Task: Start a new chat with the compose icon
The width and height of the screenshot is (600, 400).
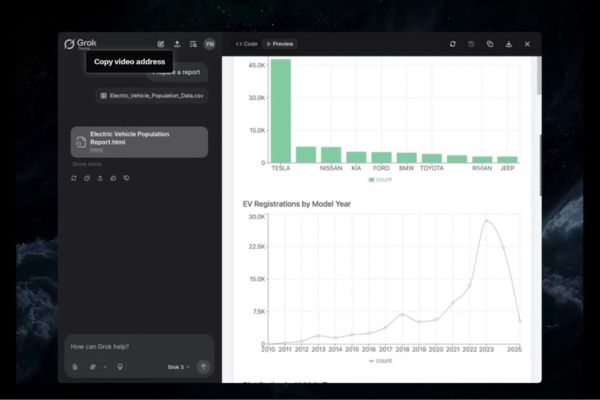Action: pos(161,44)
